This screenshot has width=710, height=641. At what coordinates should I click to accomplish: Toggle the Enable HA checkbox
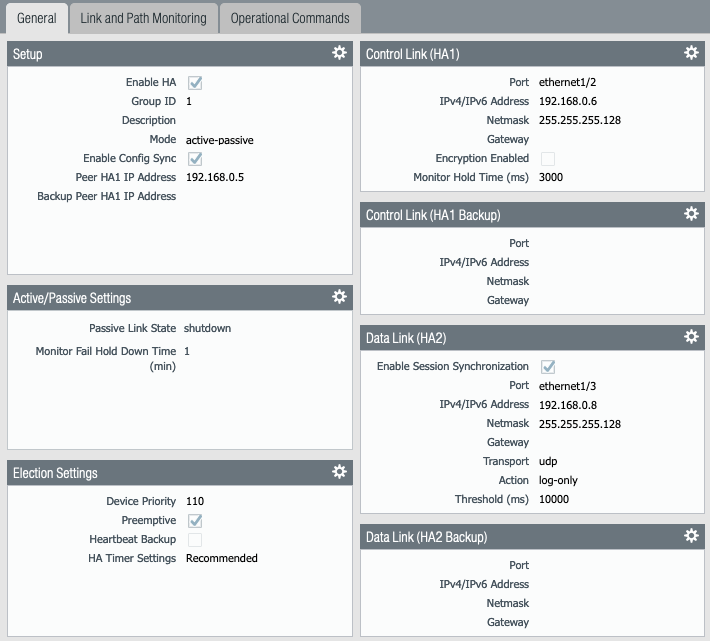point(195,83)
